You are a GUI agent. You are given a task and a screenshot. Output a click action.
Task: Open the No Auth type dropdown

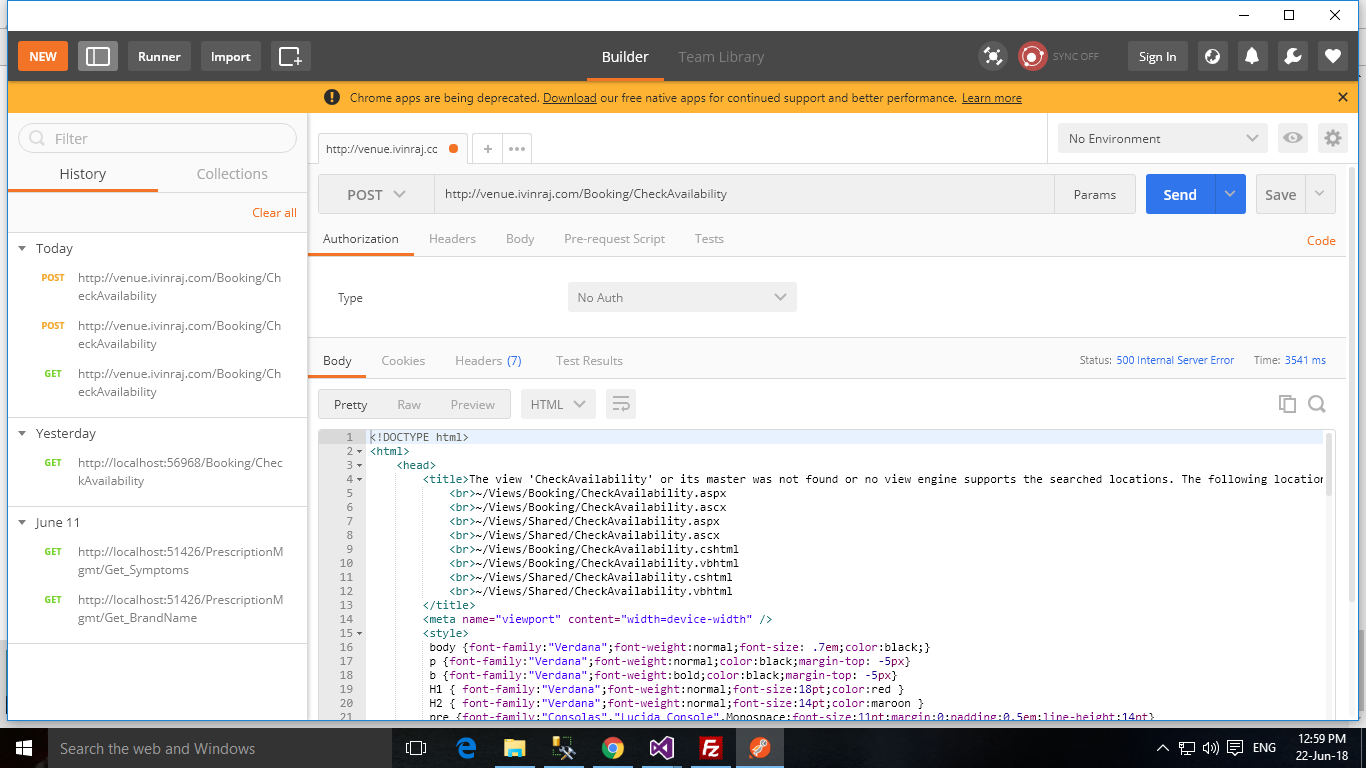click(x=682, y=297)
